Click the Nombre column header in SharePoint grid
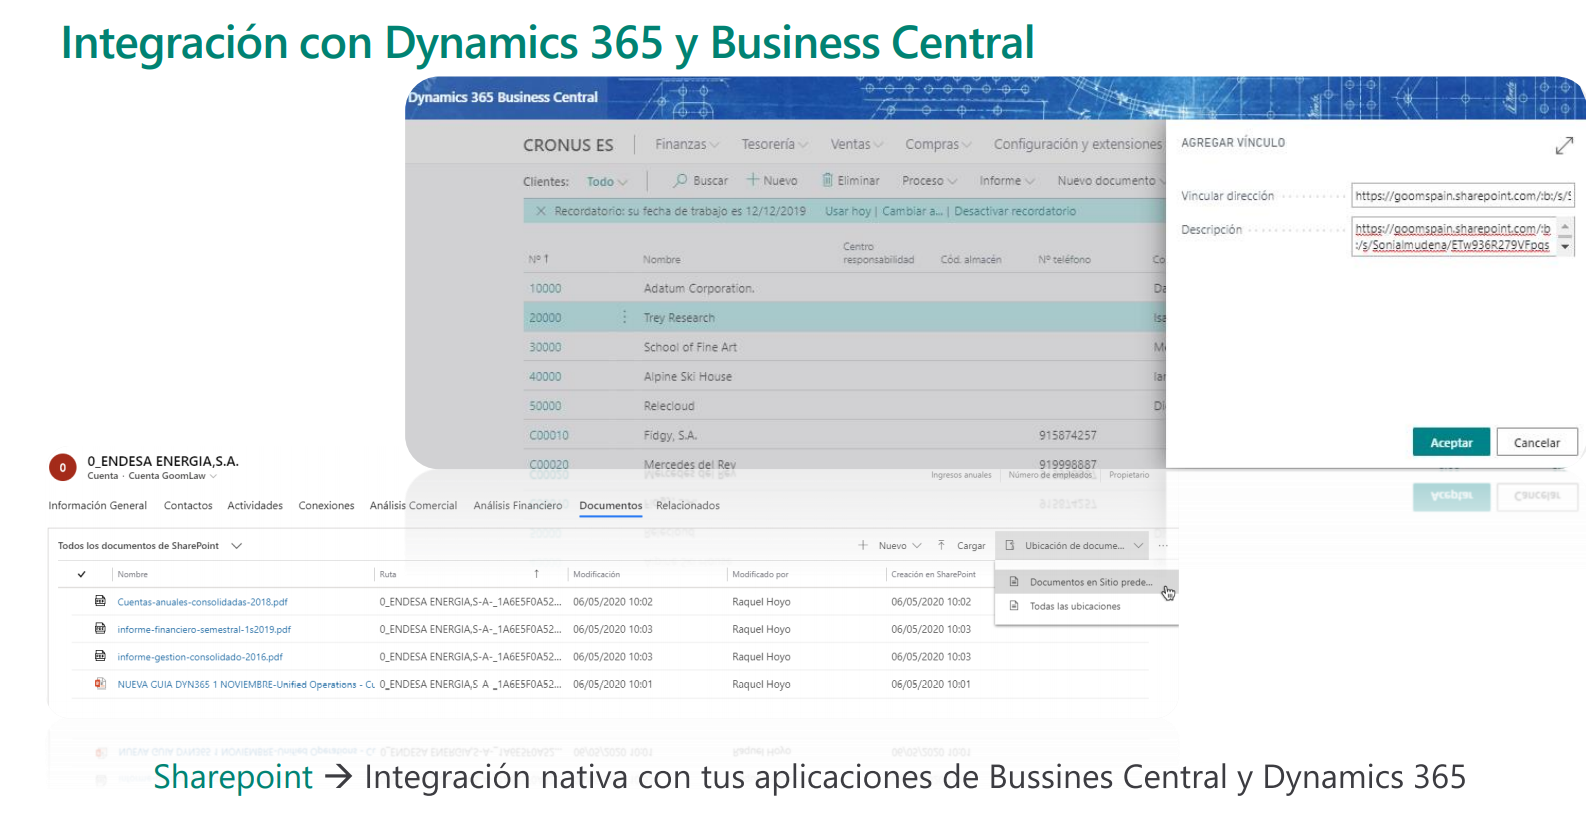 click(x=132, y=574)
